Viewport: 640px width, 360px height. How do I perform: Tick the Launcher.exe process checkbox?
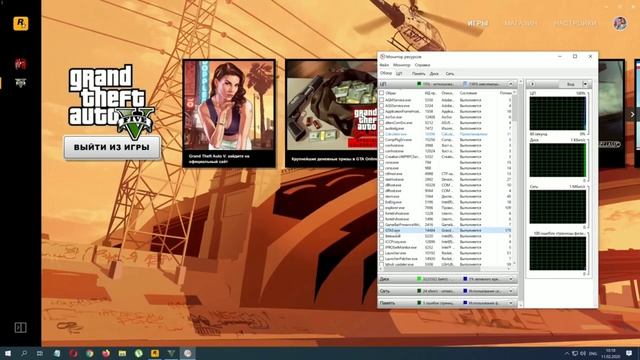tap(382, 253)
